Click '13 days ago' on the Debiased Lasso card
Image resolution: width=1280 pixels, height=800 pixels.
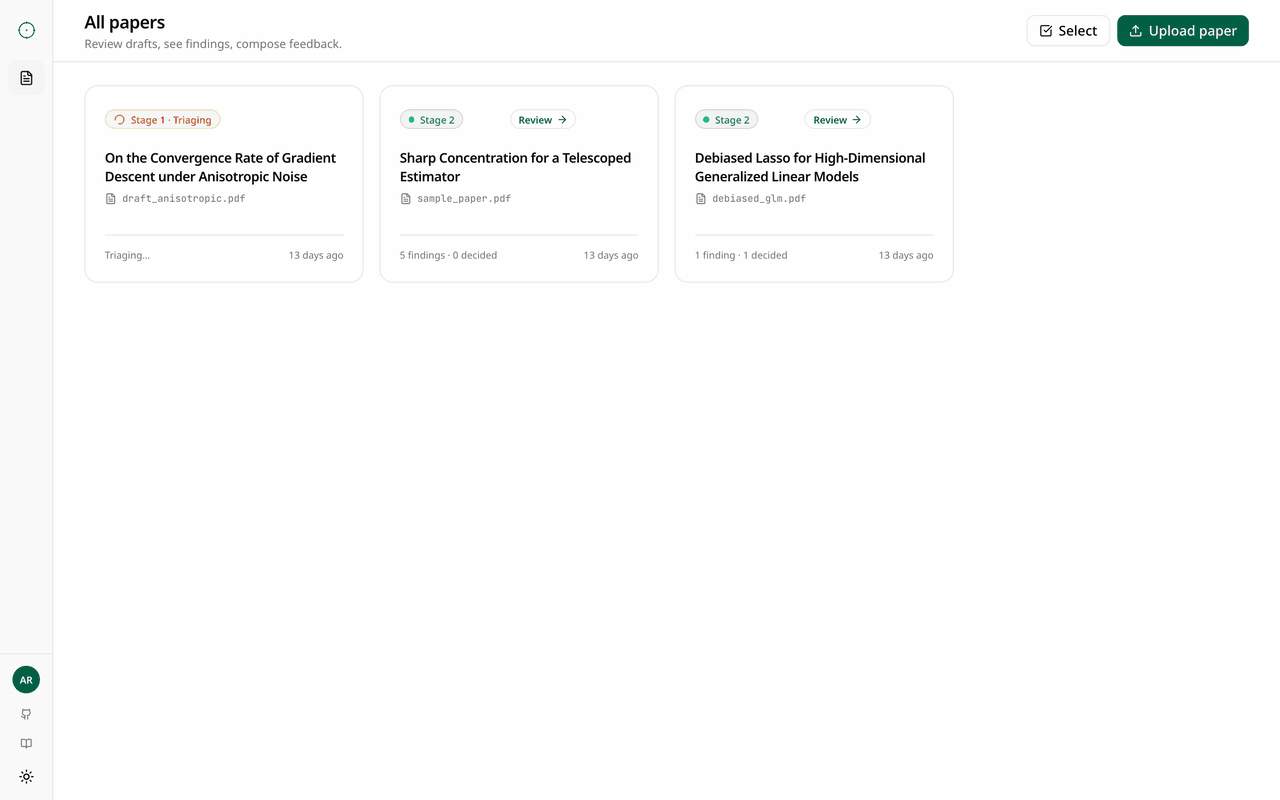[x=906, y=256]
